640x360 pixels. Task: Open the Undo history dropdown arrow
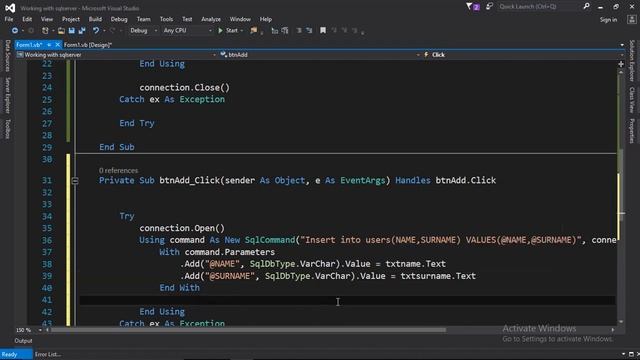104,31
